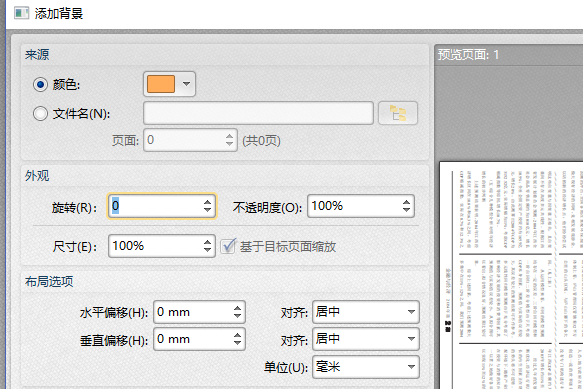The image size is (583, 389).
Task: Click the browse folder icon button
Action: pyautogui.click(x=398, y=113)
